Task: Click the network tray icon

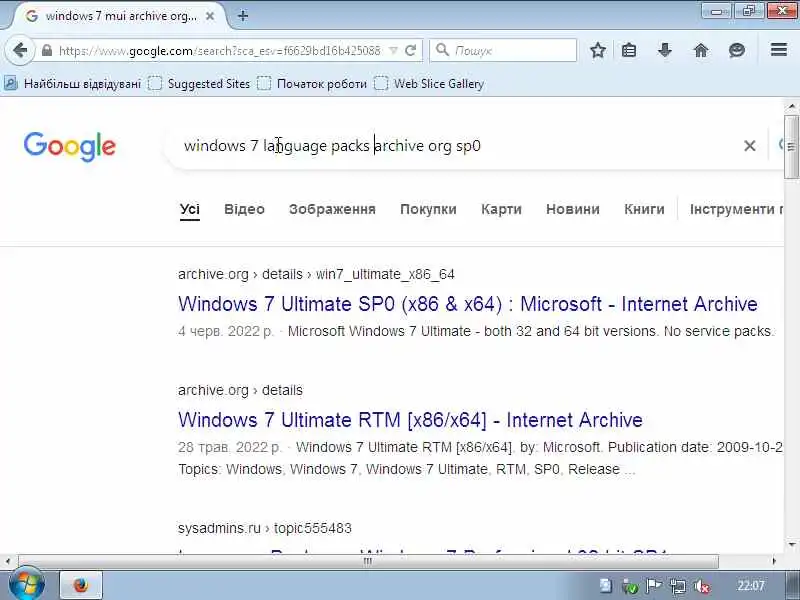Action: [x=678, y=587]
